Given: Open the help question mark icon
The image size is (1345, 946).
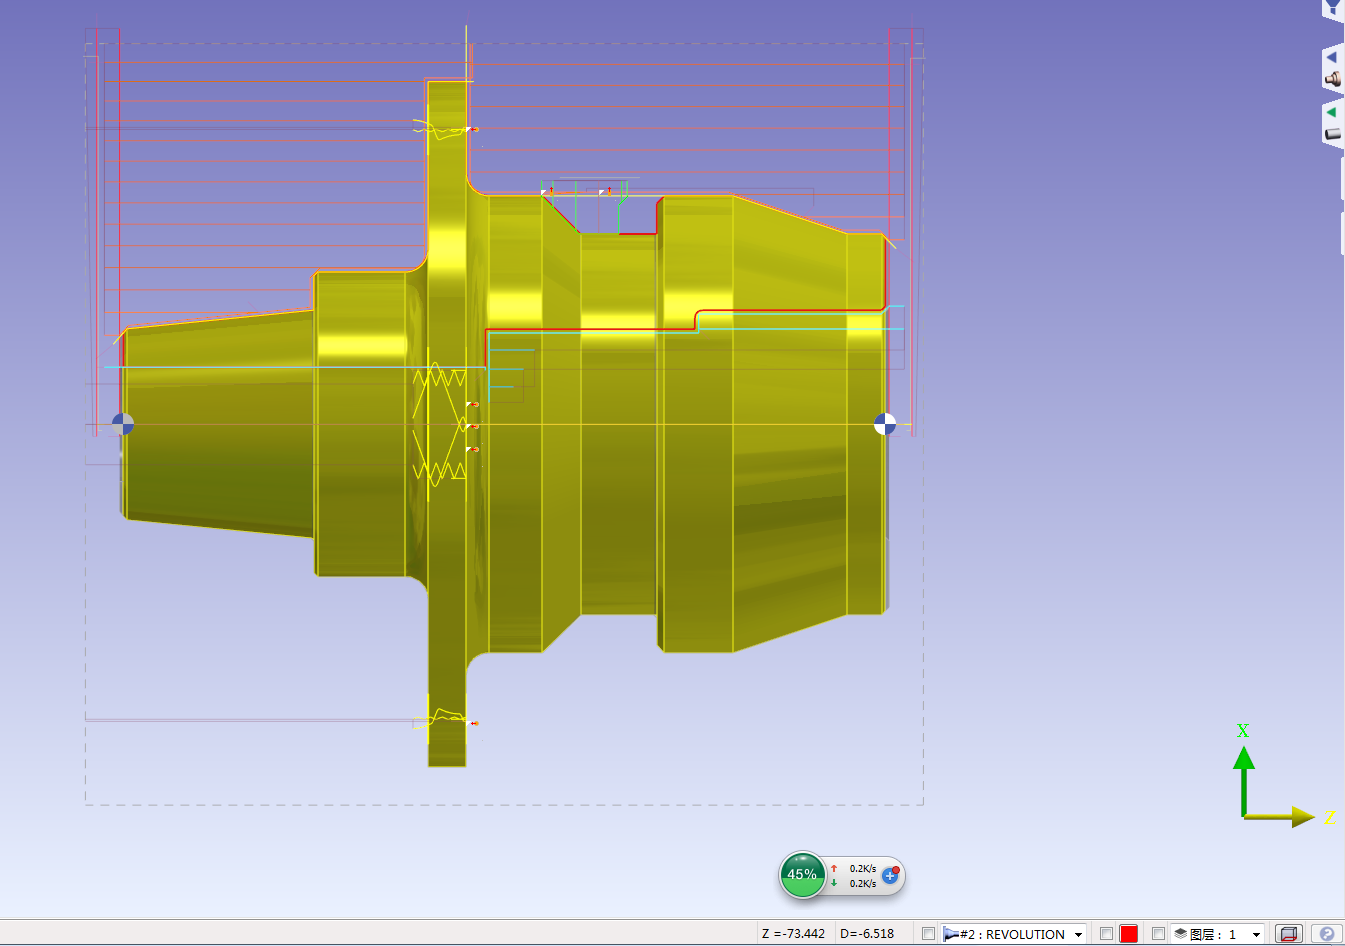Looking at the screenshot, I should pos(1326,934).
